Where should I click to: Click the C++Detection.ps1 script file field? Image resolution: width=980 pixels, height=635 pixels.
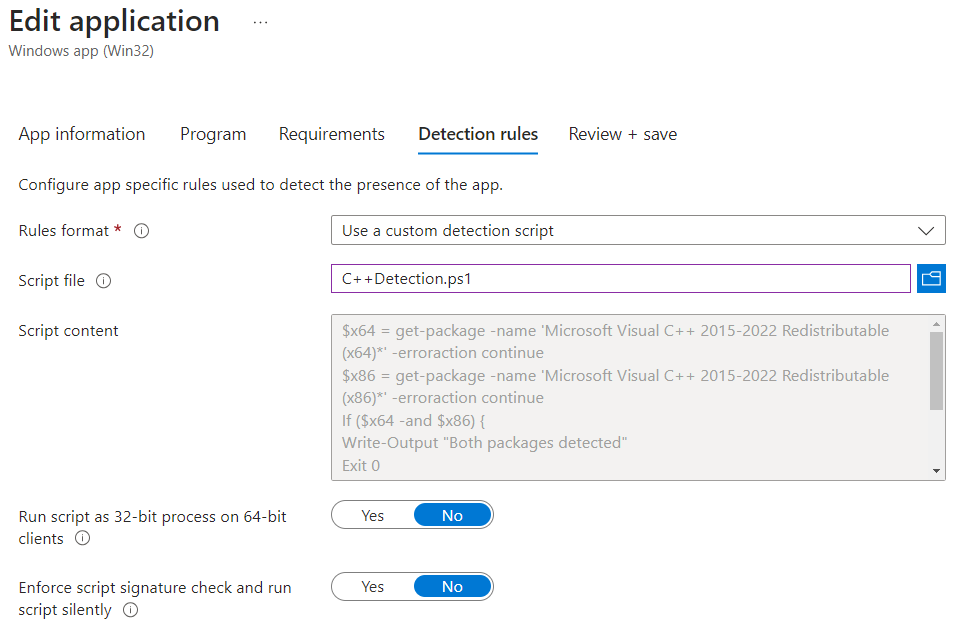pyautogui.click(x=620, y=279)
